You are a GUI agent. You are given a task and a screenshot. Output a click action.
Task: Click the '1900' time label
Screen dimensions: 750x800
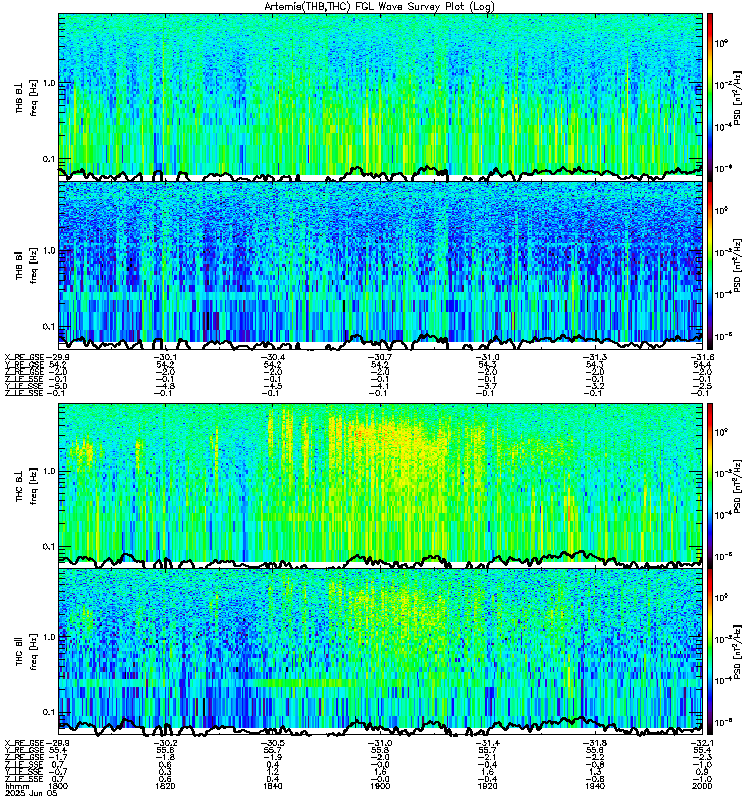pos(380,786)
